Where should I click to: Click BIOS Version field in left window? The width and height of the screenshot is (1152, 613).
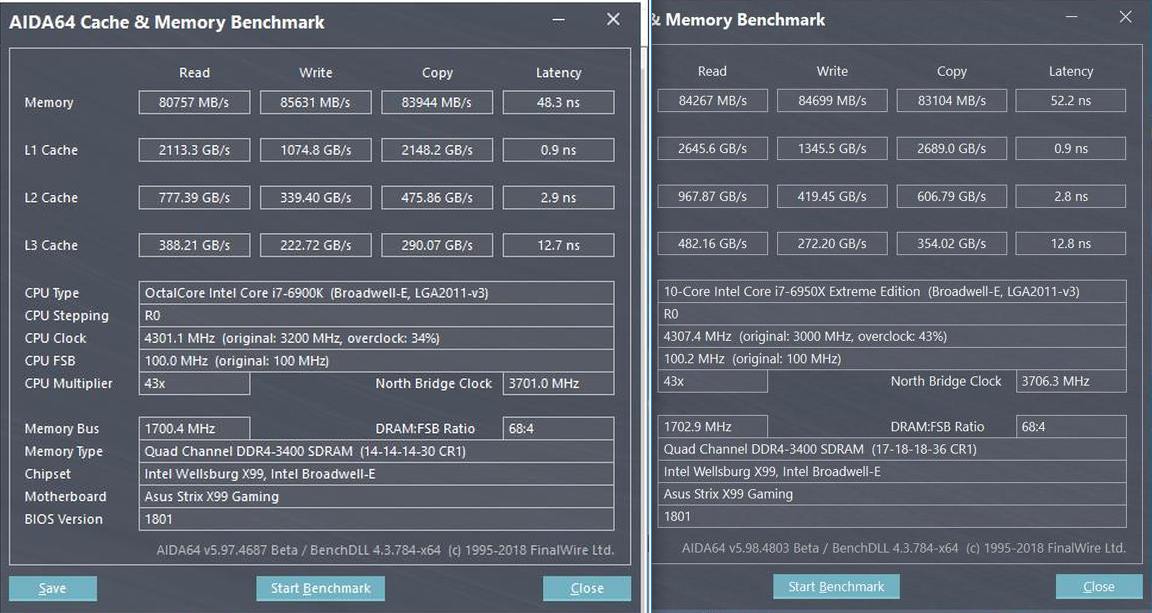point(376,519)
